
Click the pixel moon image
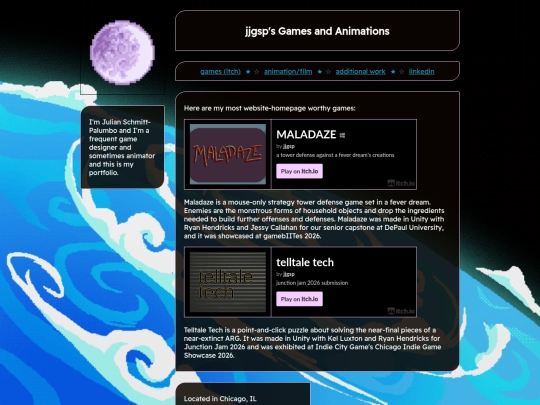tap(122, 52)
